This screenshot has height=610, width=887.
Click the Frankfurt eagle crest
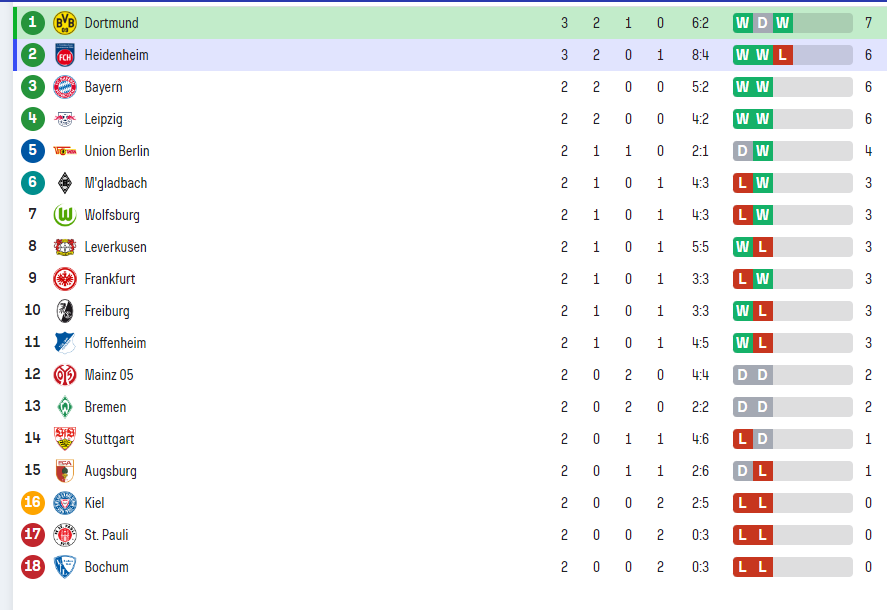64,279
